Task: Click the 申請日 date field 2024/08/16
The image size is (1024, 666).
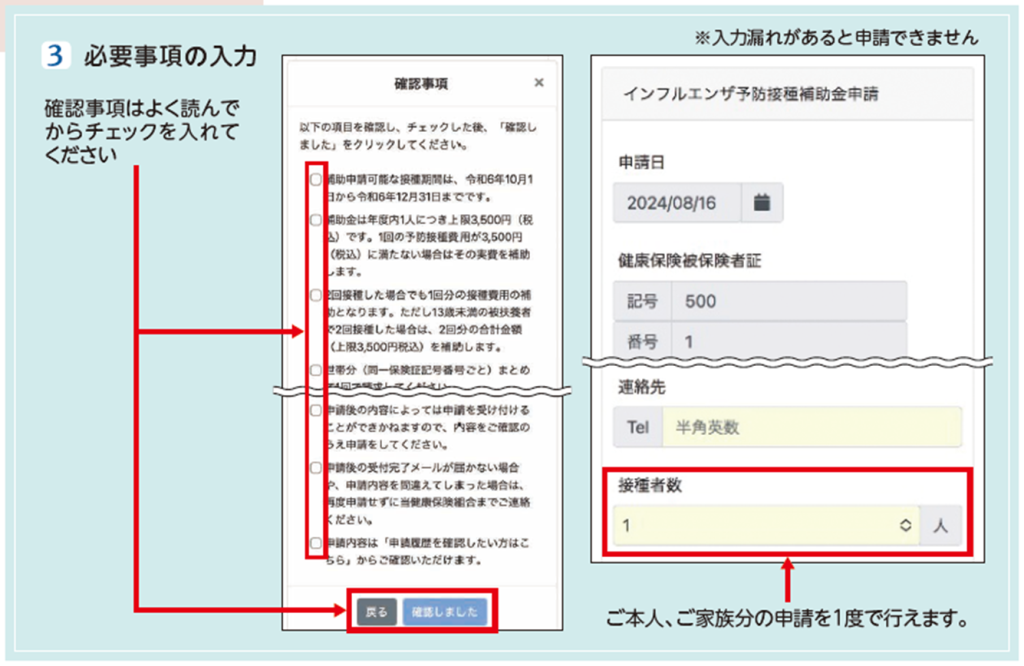Action: tap(677, 203)
